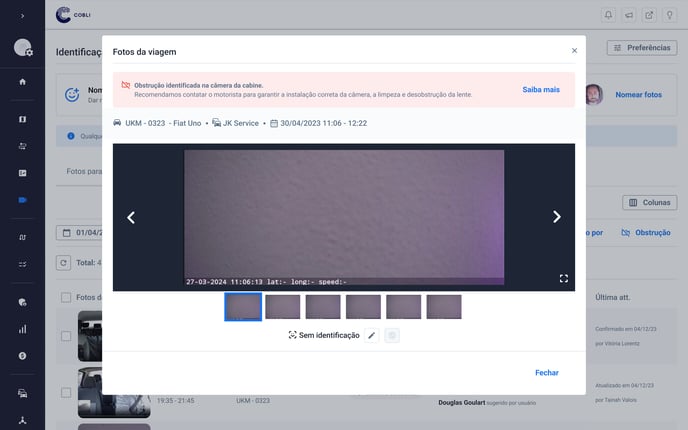Click the trip date 30/04/2023 11:06 - 12:22
The height and width of the screenshot is (430, 688).
click(323, 123)
